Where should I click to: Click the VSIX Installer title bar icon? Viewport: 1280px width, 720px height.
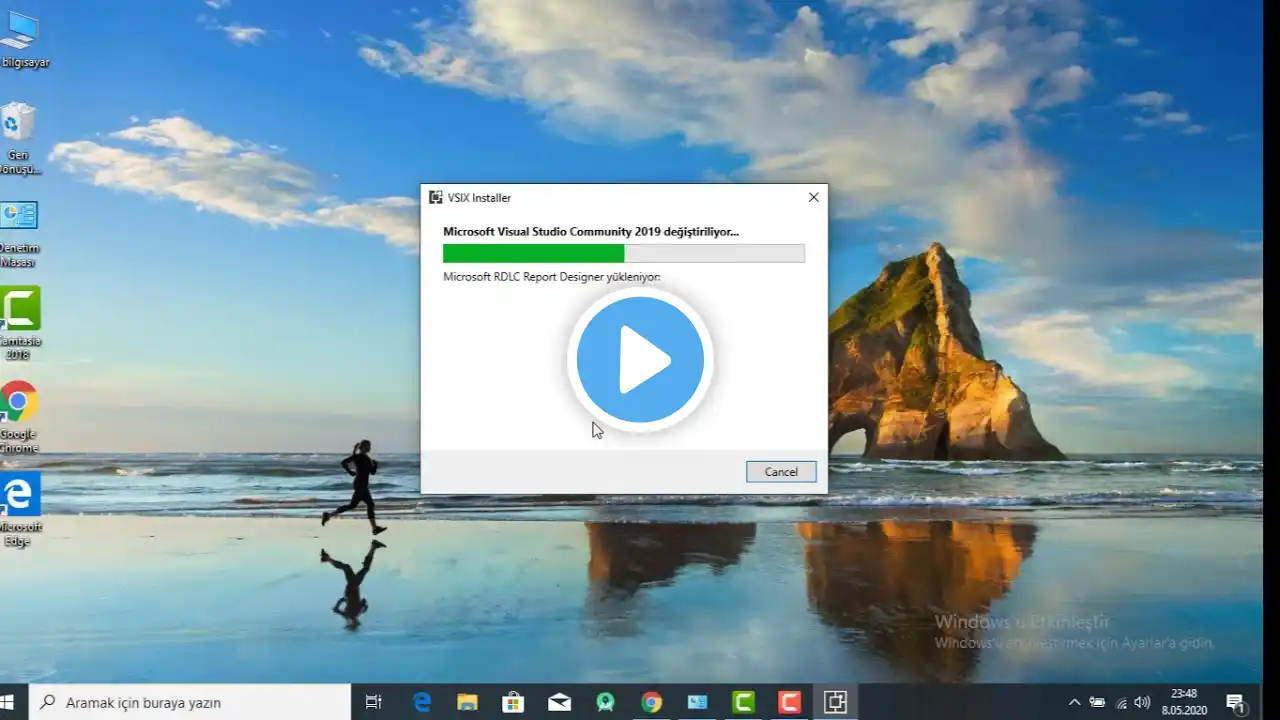pyautogui.click(x=436, y=198)
